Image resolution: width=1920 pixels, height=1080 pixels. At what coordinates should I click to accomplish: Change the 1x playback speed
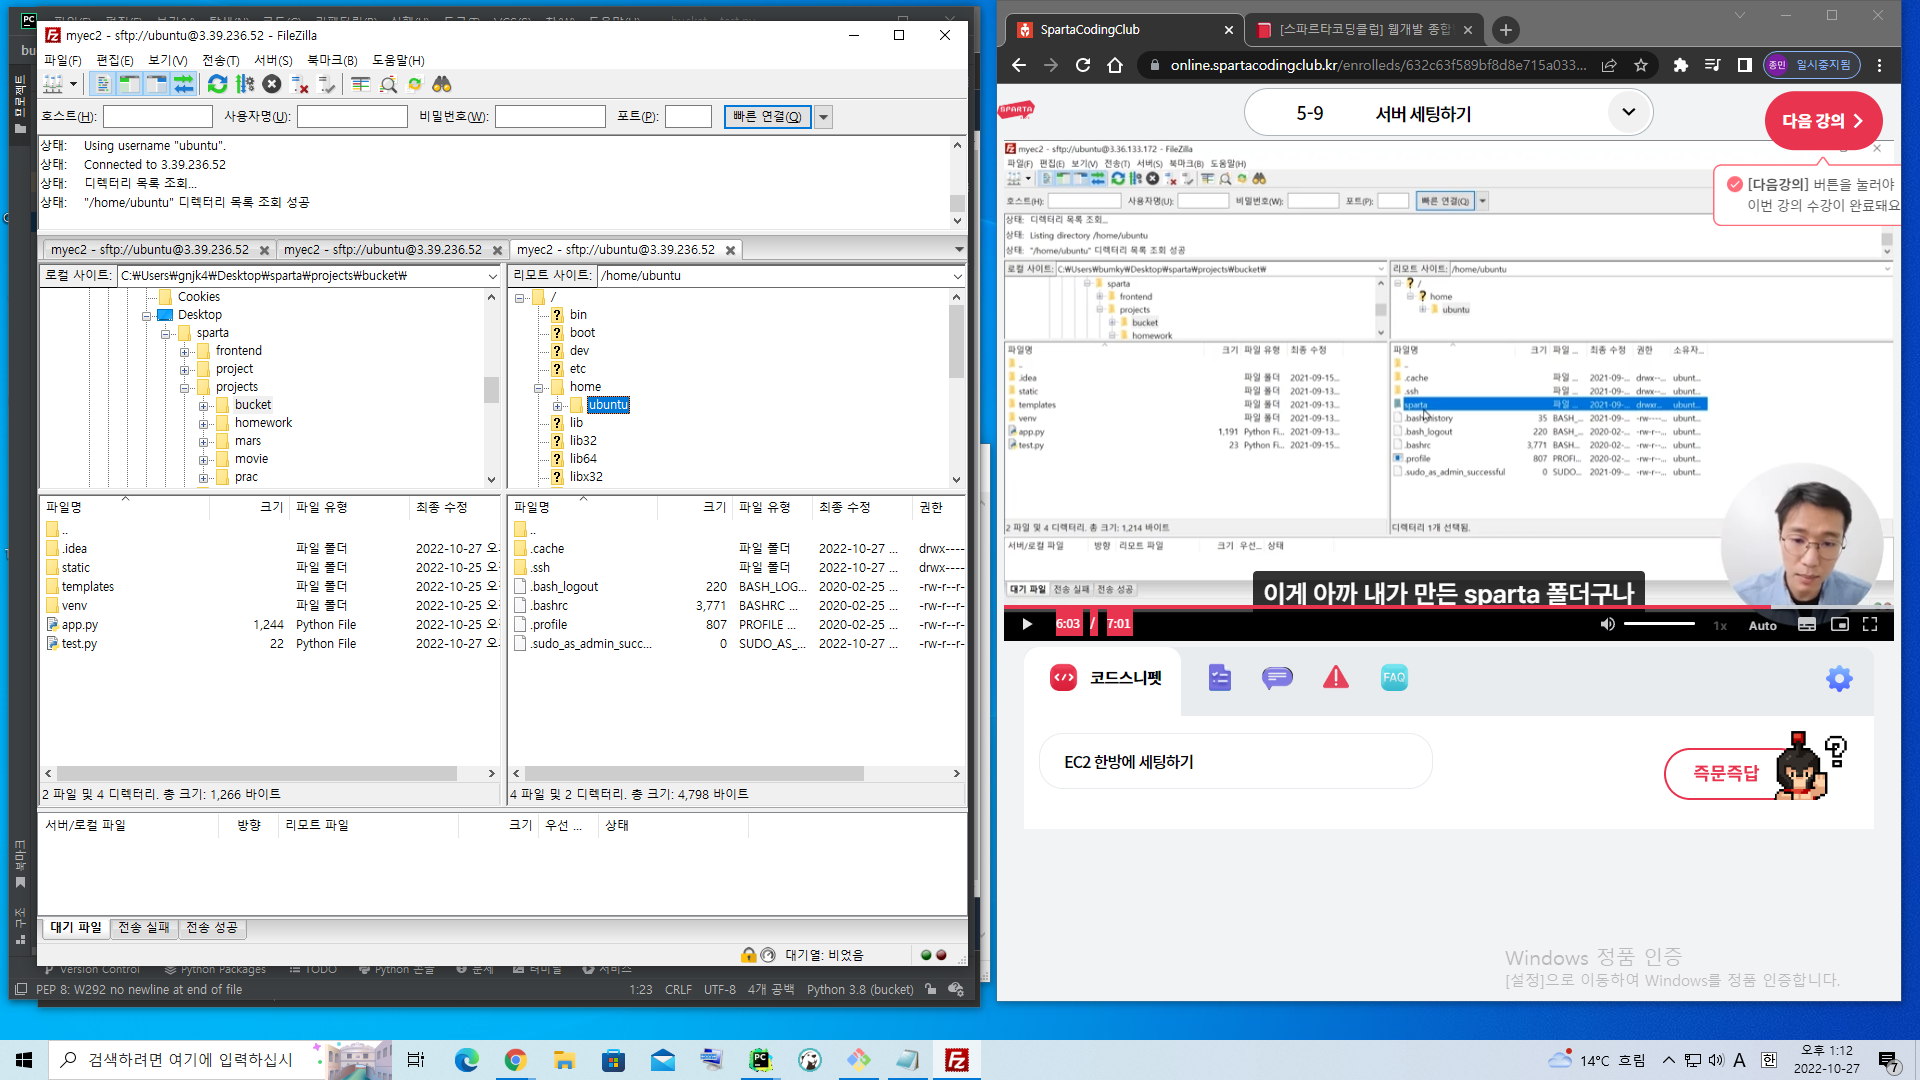click(1720, 626)
